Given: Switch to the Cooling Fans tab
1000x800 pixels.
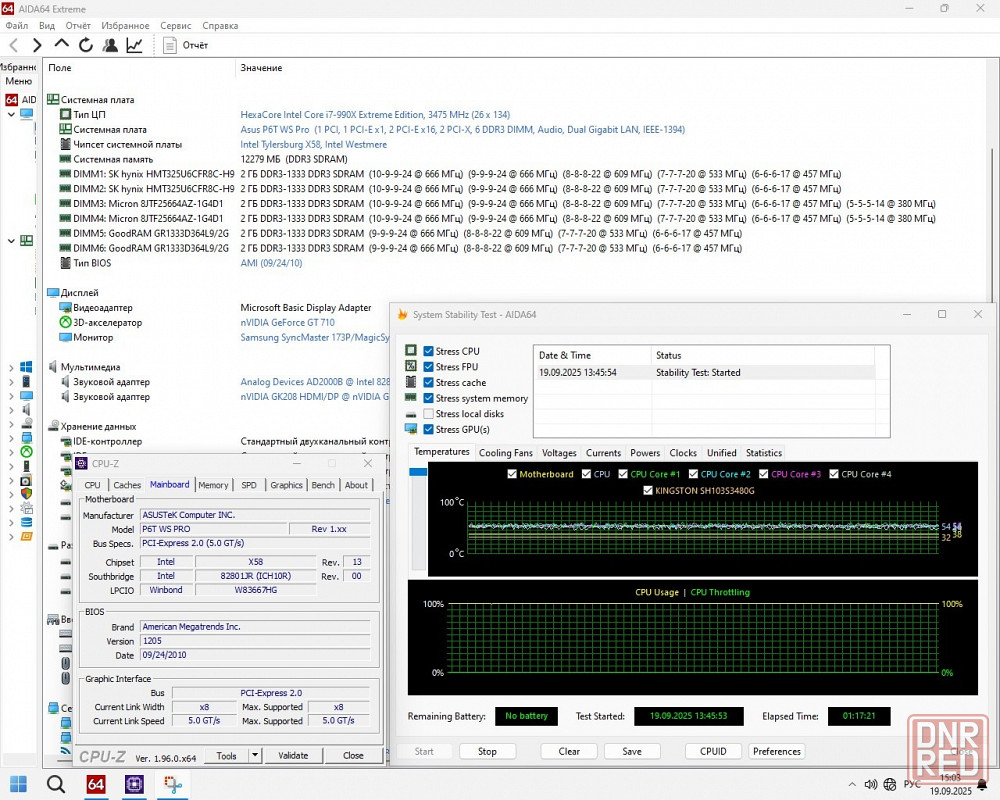Looking at the screenshot, I should click(505, 453).
